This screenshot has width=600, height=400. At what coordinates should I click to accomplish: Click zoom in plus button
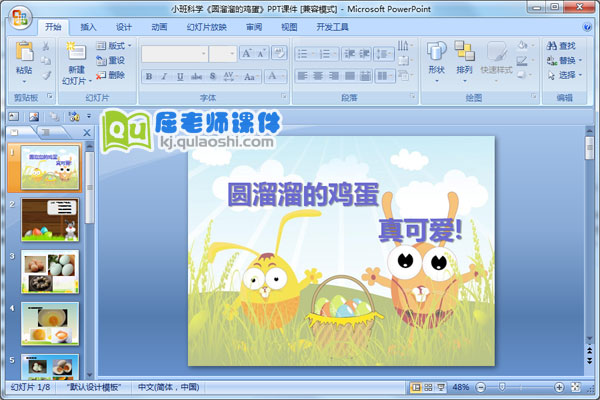click(559, 387)
